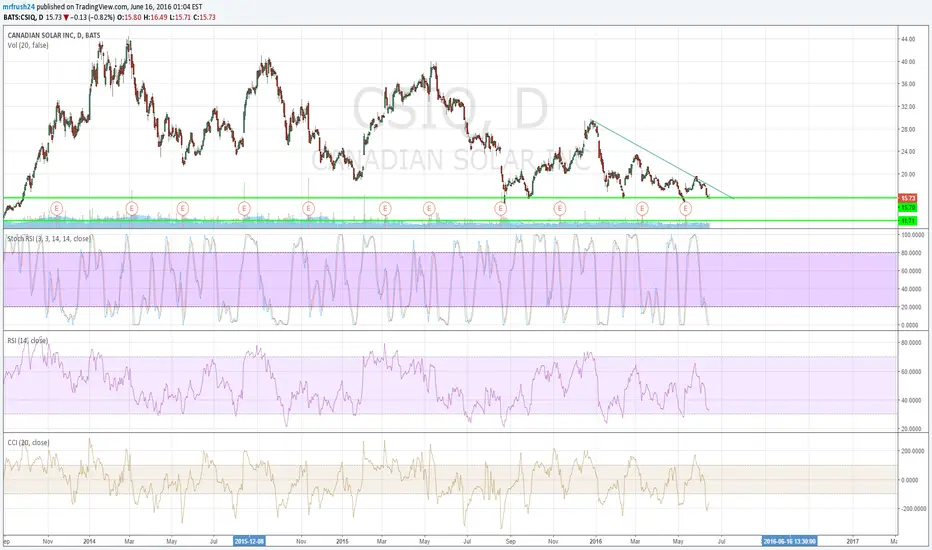Click the earnings E marker near May 2014

pos(182,208)
